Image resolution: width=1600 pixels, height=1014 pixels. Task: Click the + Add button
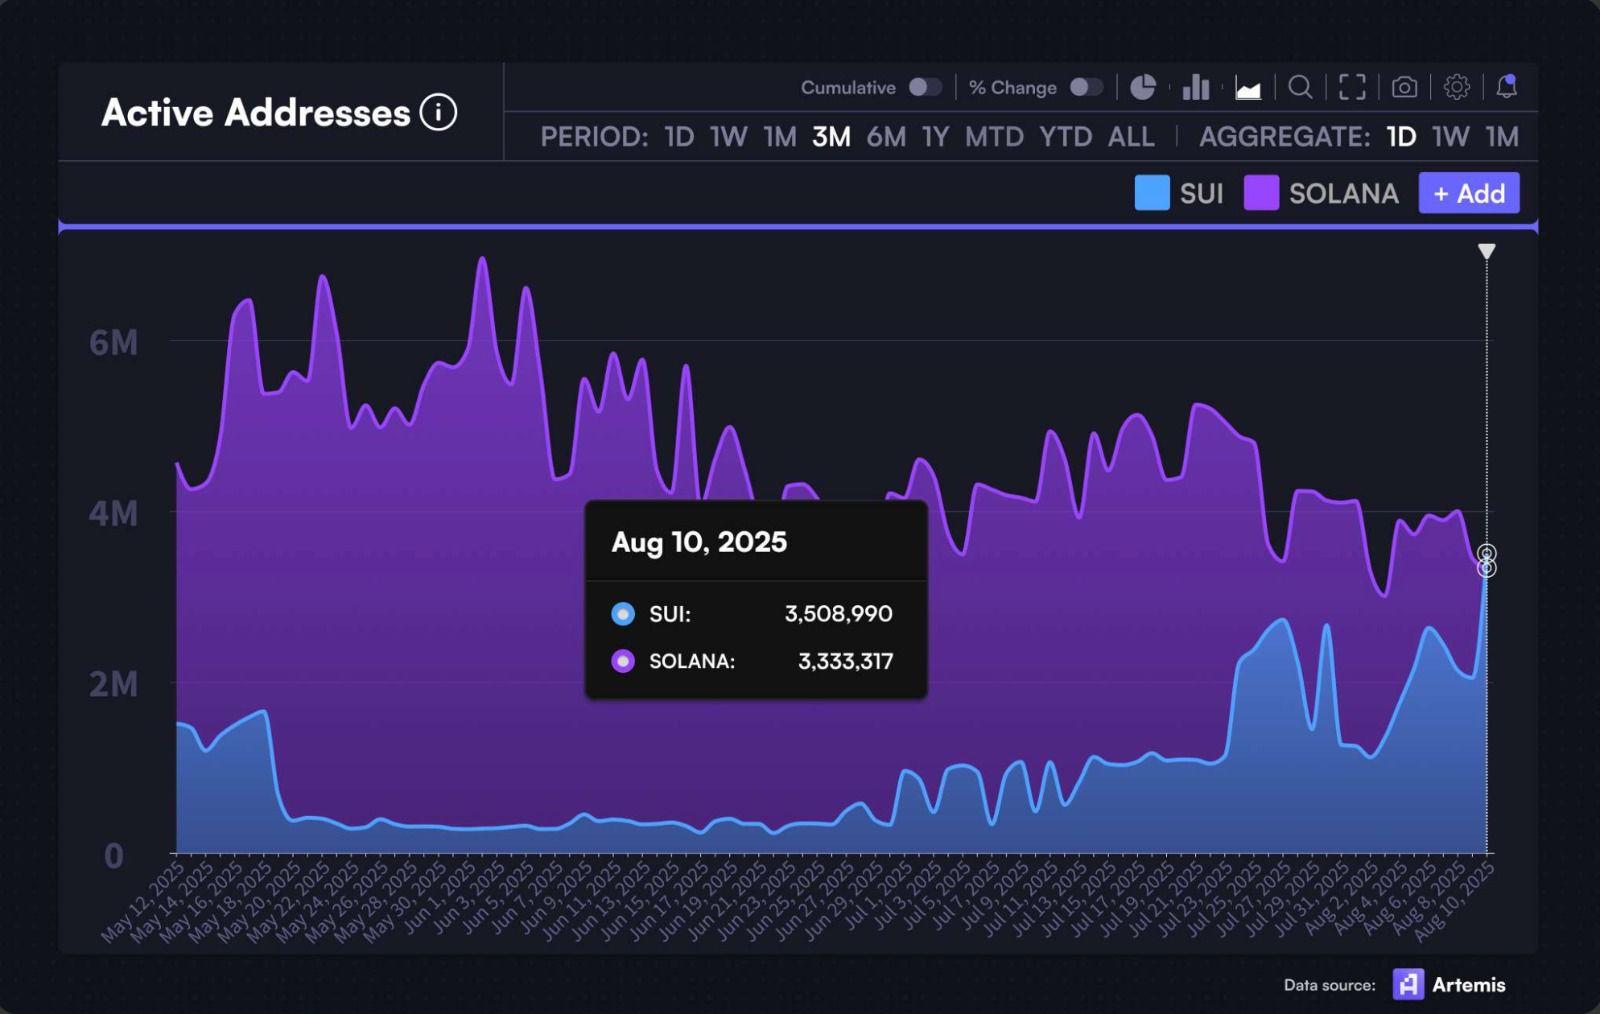coord(1469,193)
